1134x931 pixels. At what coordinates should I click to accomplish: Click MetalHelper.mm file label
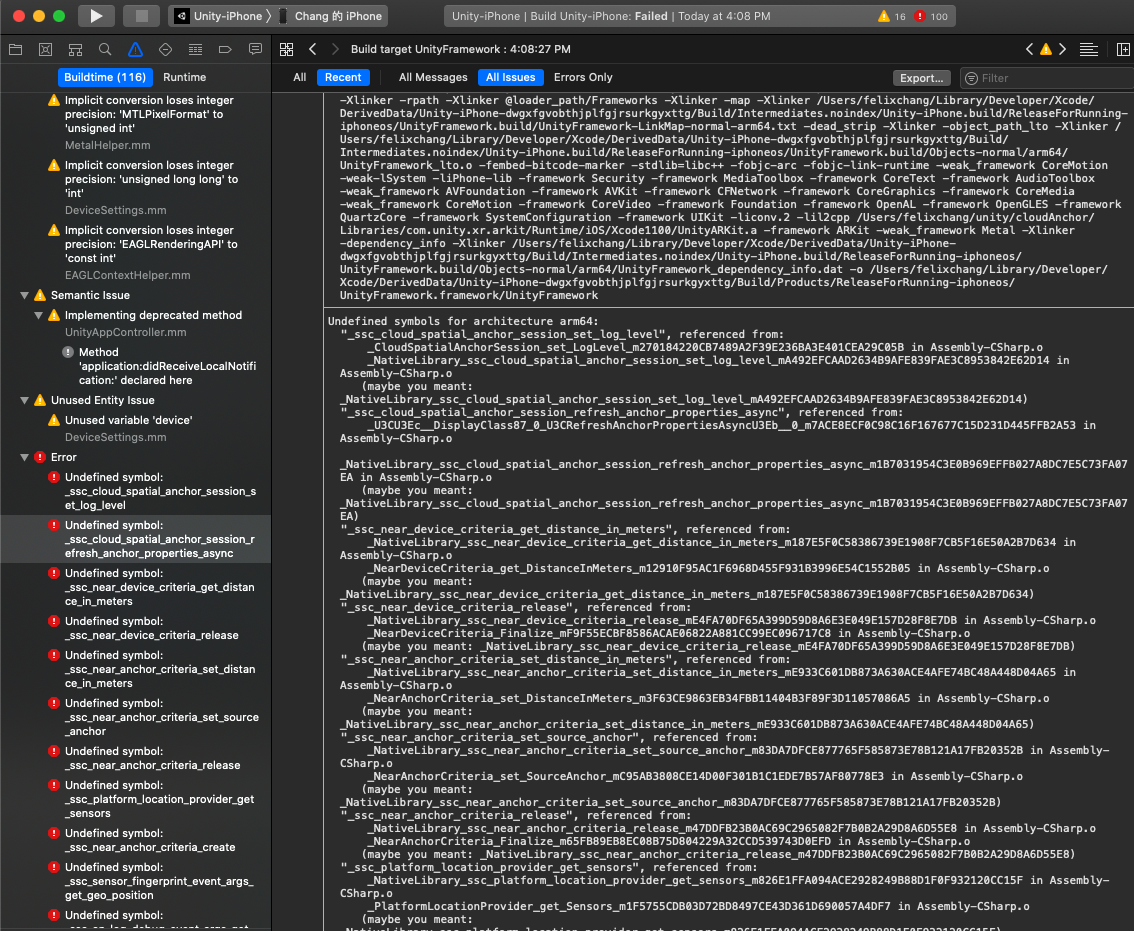click(x=108, y=145)
